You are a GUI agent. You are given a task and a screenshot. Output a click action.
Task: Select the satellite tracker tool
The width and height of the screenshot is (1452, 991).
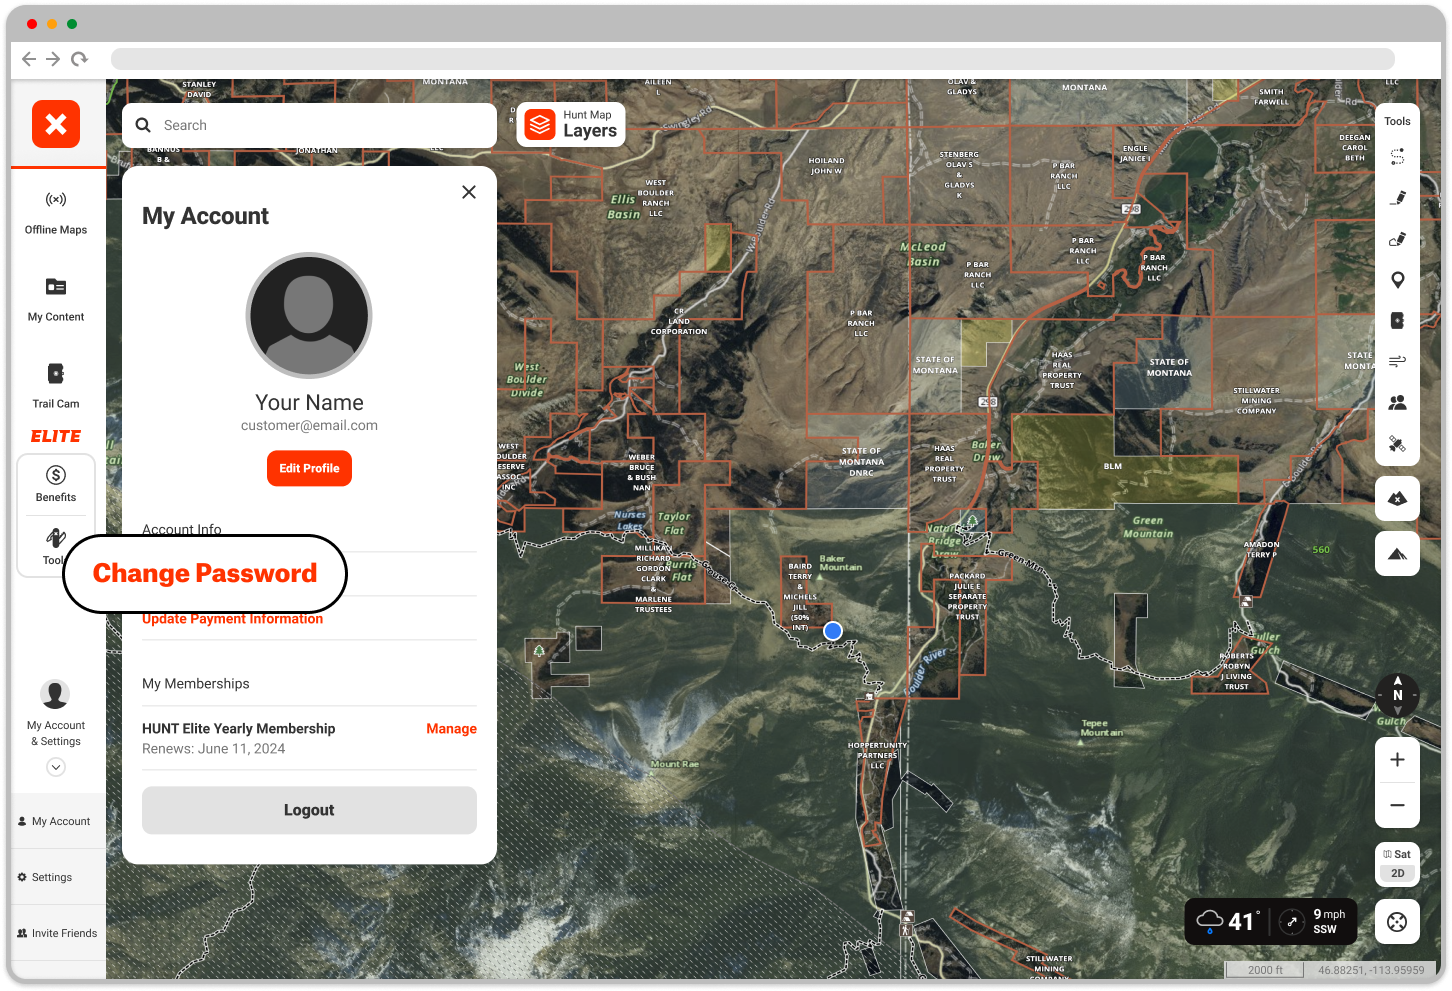click(1398, 444)
